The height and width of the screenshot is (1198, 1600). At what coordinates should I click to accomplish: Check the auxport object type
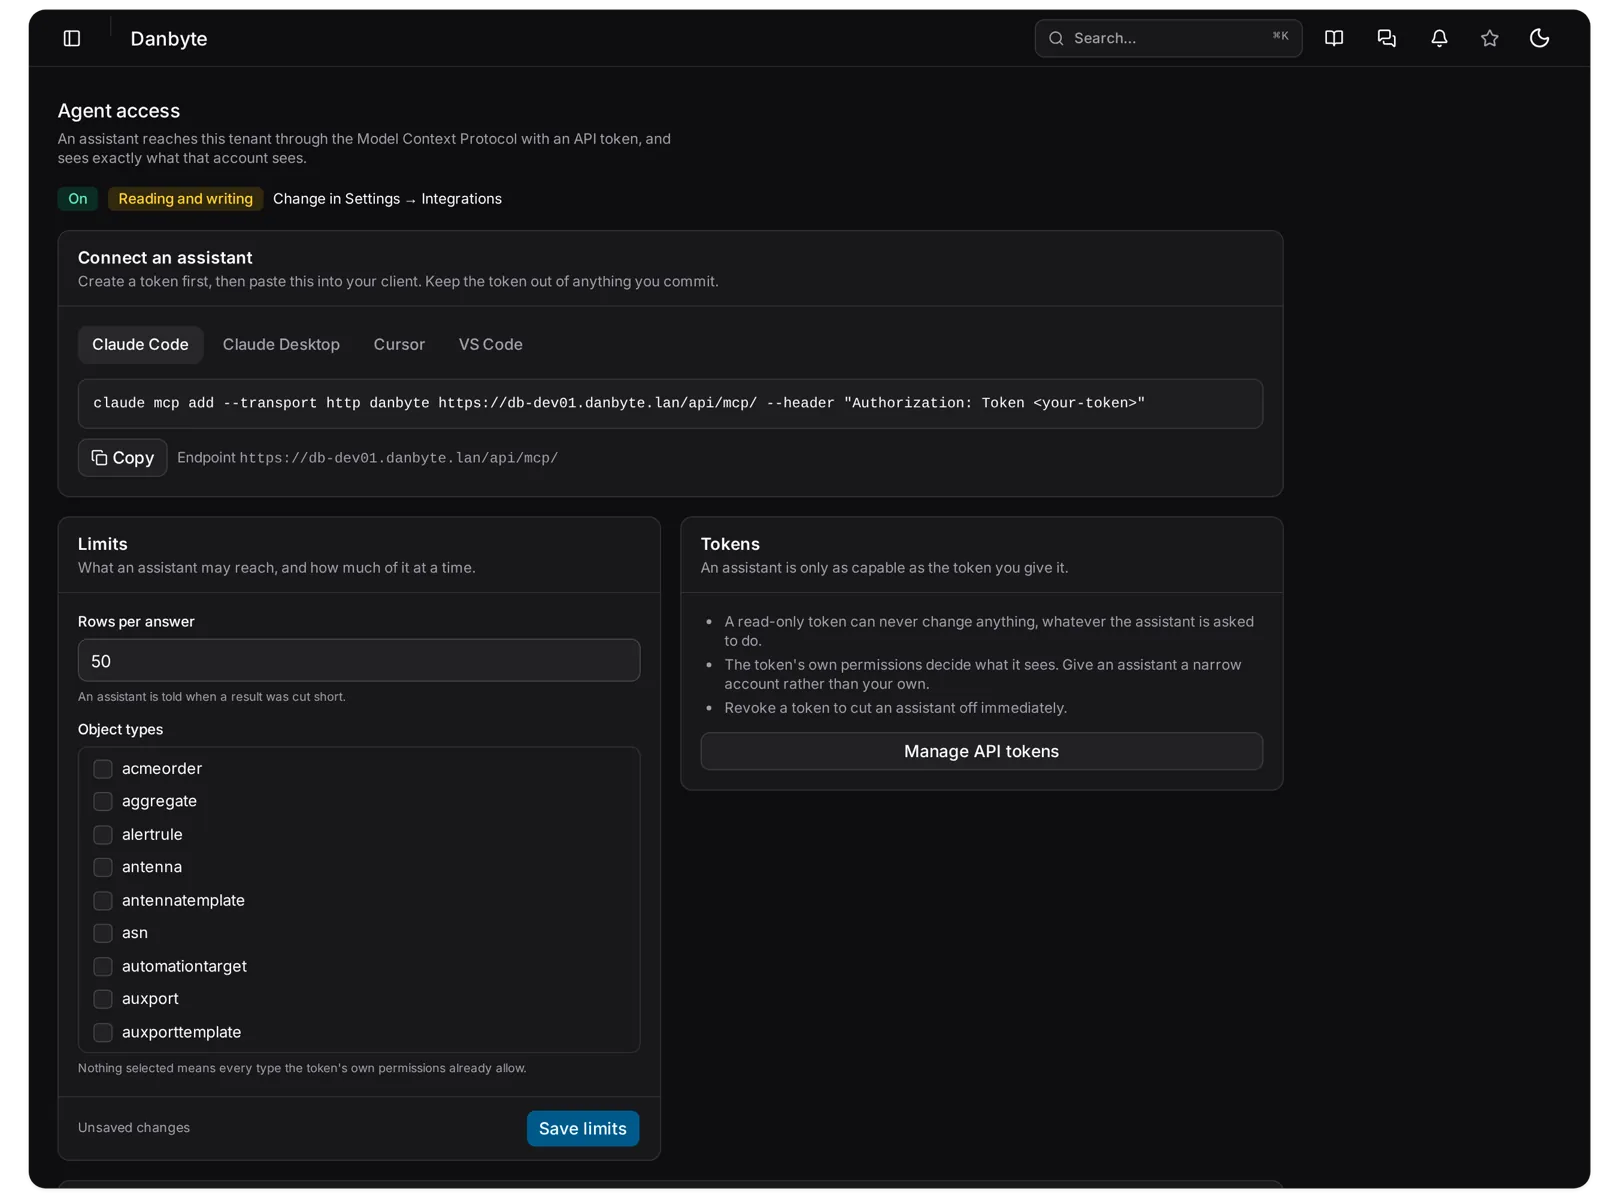[x=103, y=999]
